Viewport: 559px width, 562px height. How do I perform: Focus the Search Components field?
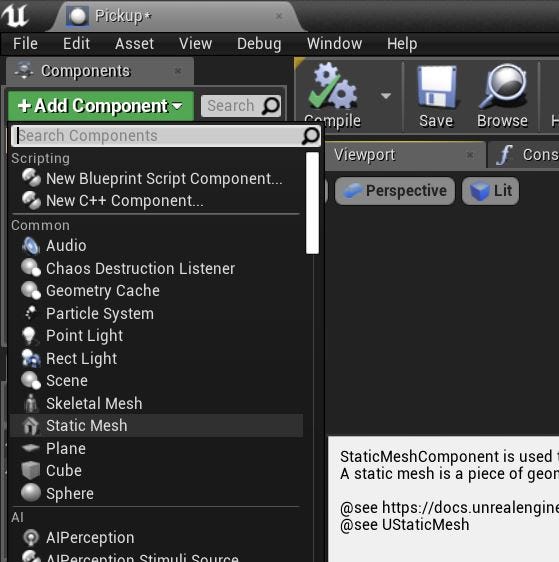[166, 136]
